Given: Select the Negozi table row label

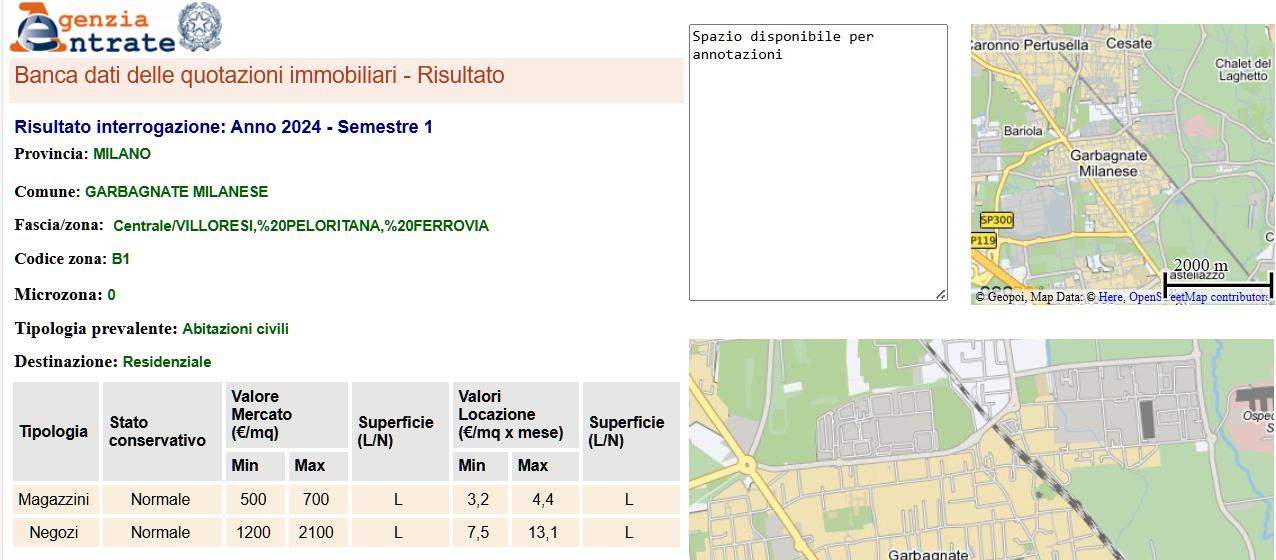Looking at the screenshot, I should [x=54, y=532].
